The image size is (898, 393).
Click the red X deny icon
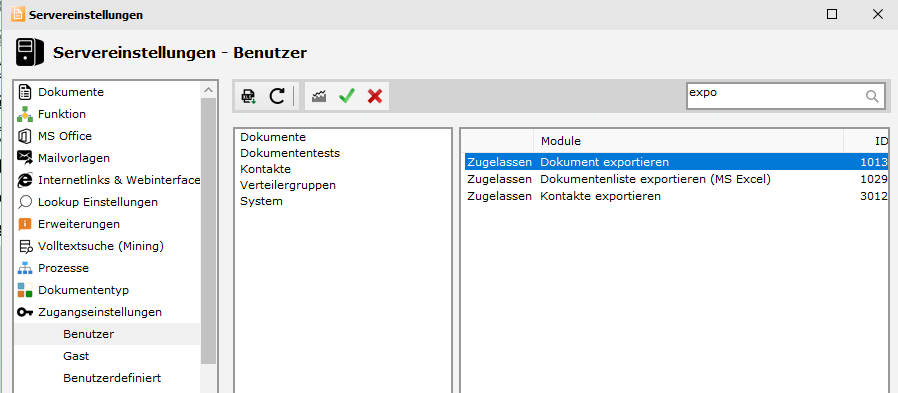375,96
